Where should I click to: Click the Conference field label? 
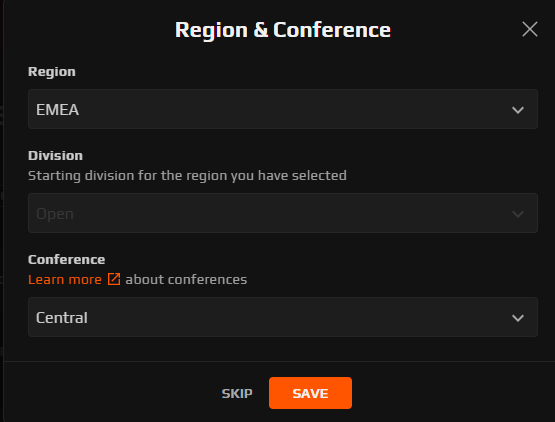coord(67,260)
